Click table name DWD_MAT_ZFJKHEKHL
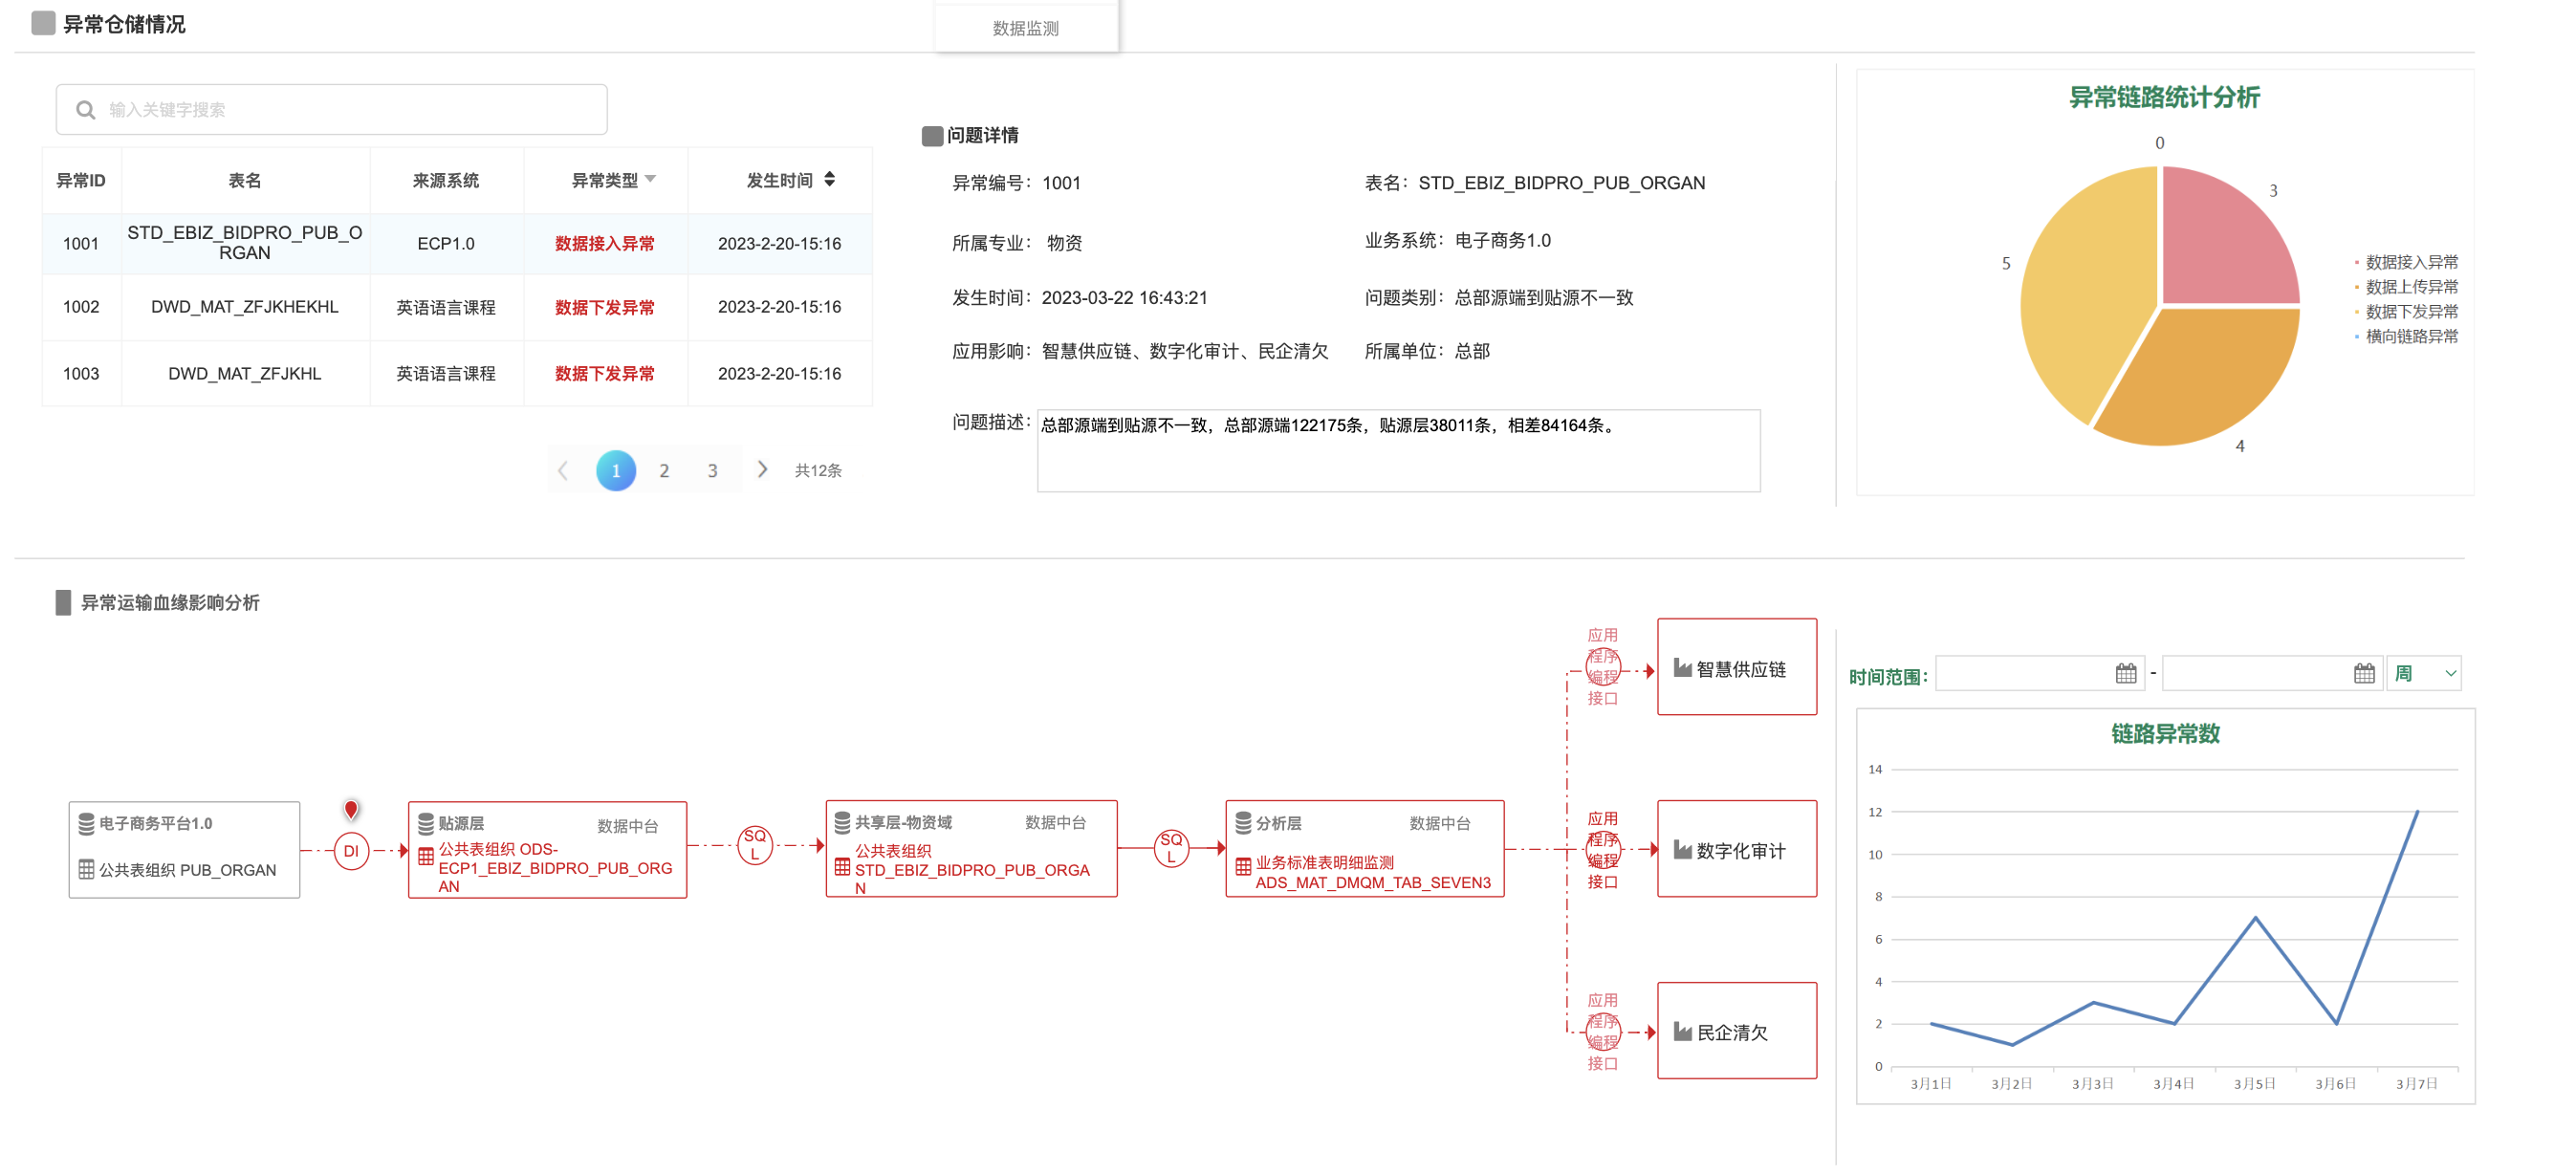2576x1174 pixels. [245, 307]
